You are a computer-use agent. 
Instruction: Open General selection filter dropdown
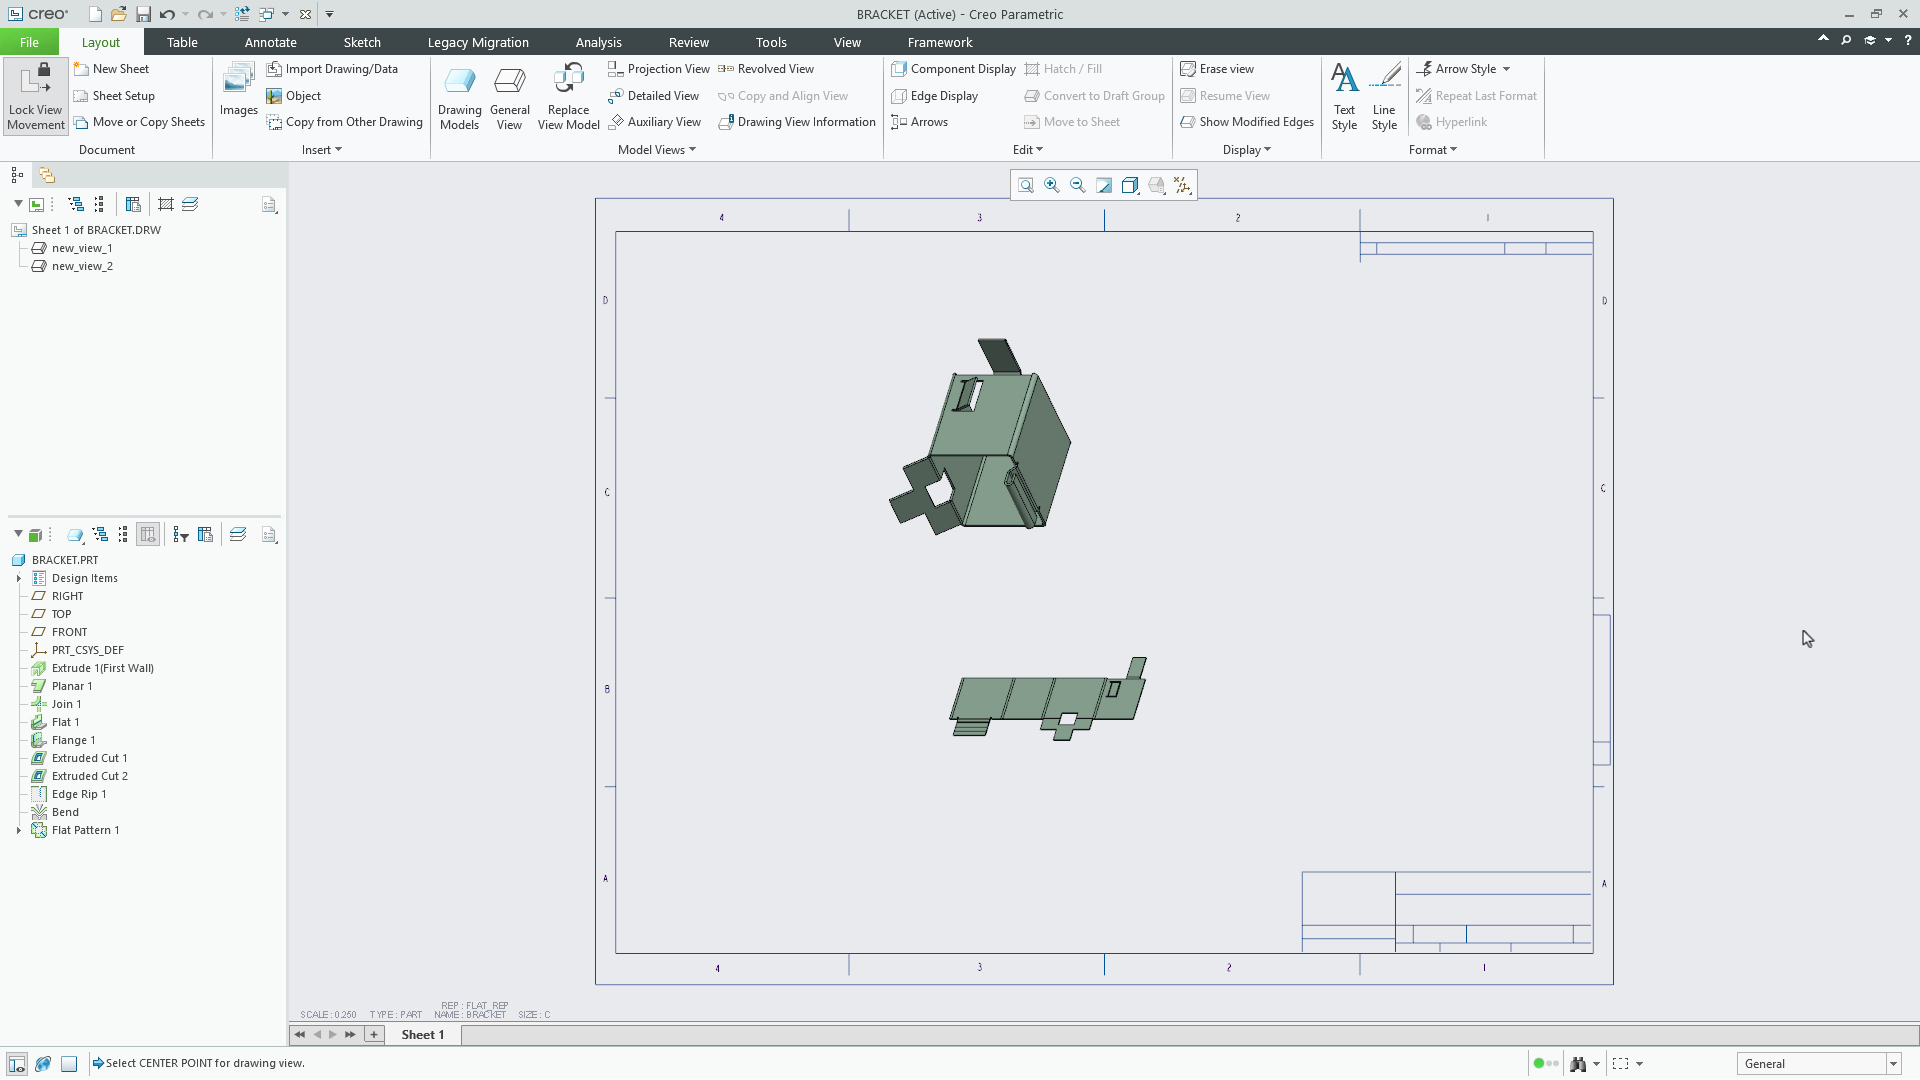[x=1893, y=1064]
